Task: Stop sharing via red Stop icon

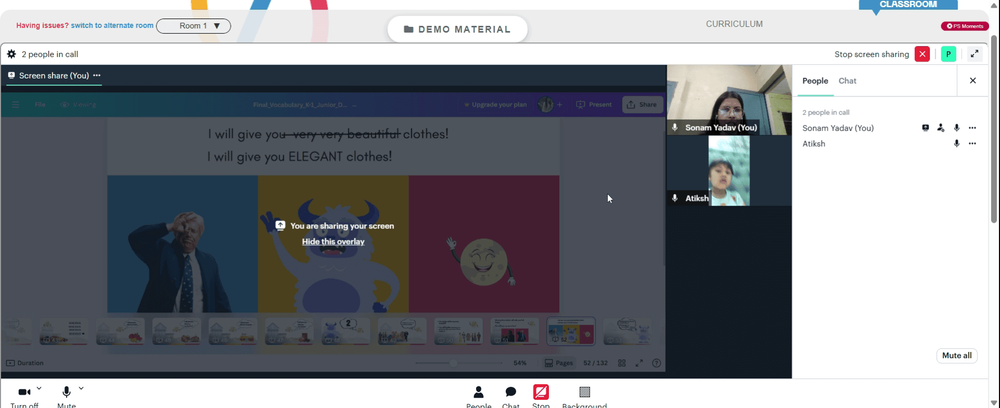Action: coord(541,391)
